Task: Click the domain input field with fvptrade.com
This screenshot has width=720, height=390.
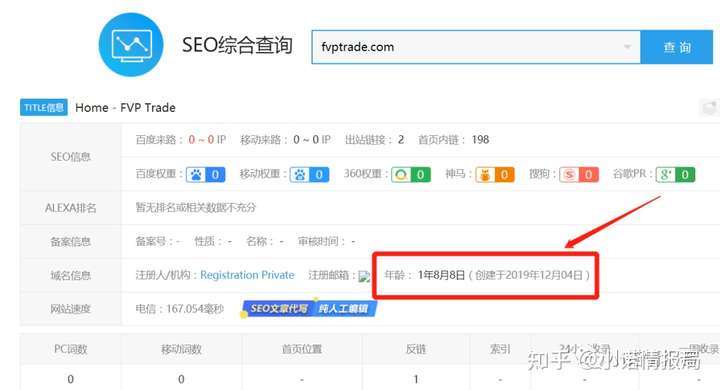Action: click(x=476, y=47)
